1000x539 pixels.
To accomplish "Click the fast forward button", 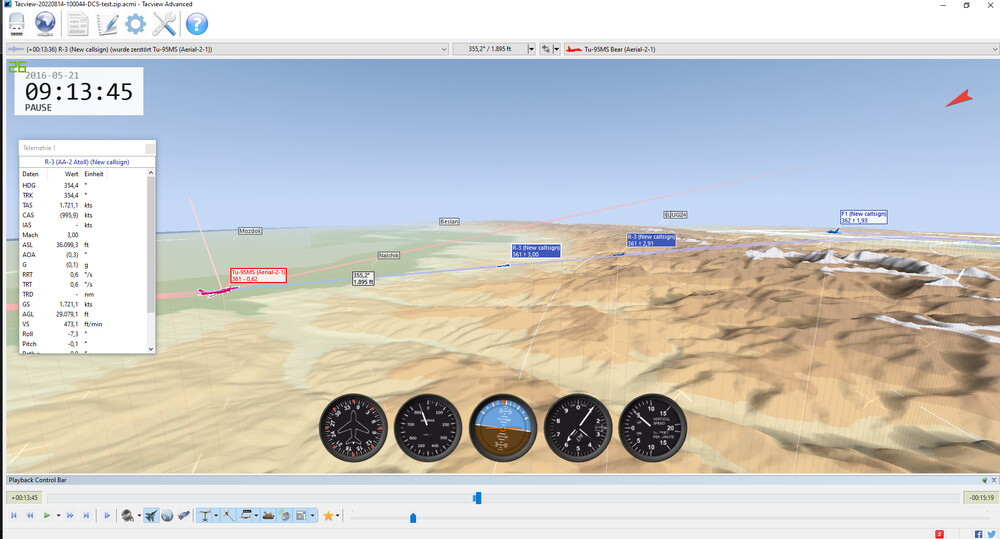I will point(70,515).
